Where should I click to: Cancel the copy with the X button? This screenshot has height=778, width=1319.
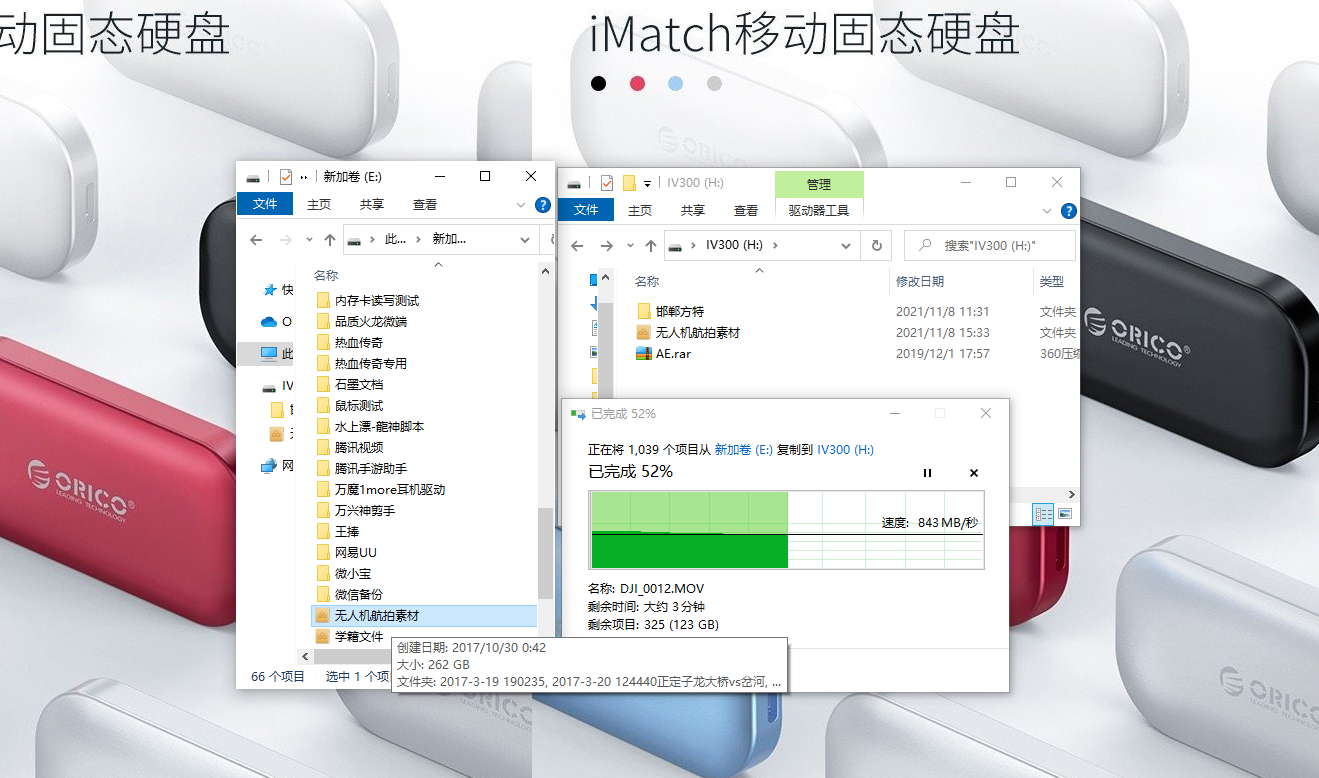(974, 473)
